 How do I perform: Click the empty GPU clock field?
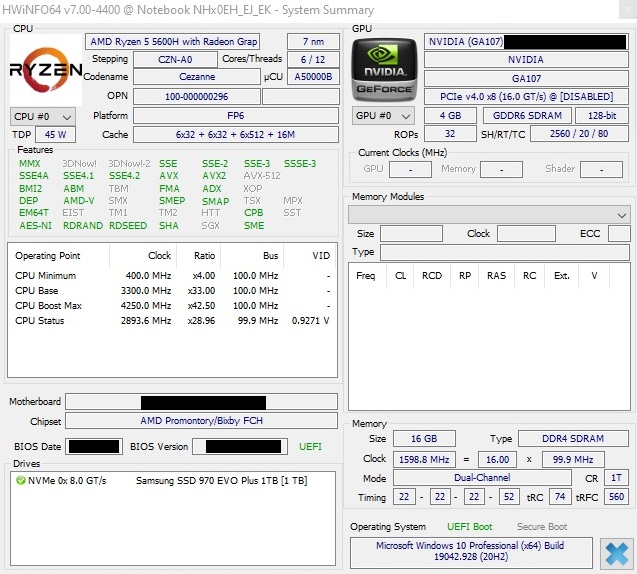(410, 170)
